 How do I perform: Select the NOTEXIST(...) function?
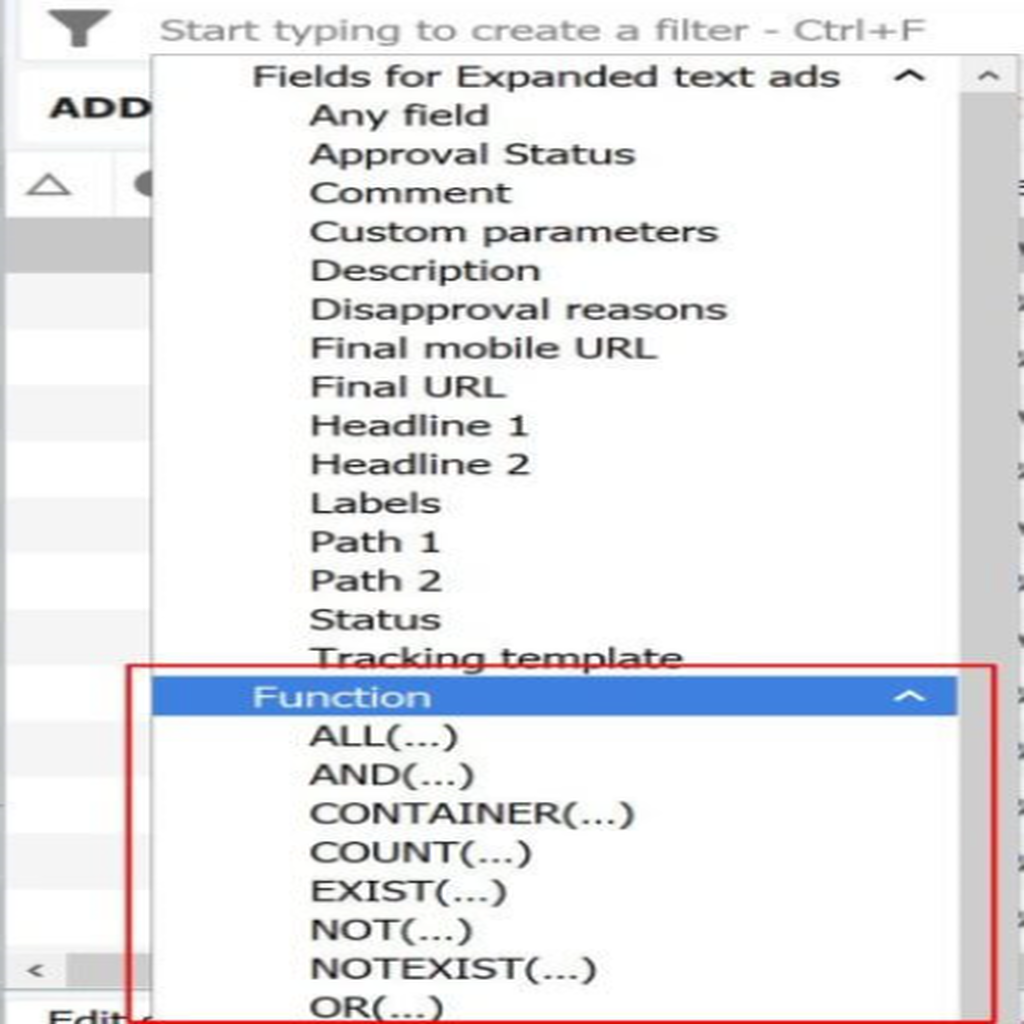[453, 969]
